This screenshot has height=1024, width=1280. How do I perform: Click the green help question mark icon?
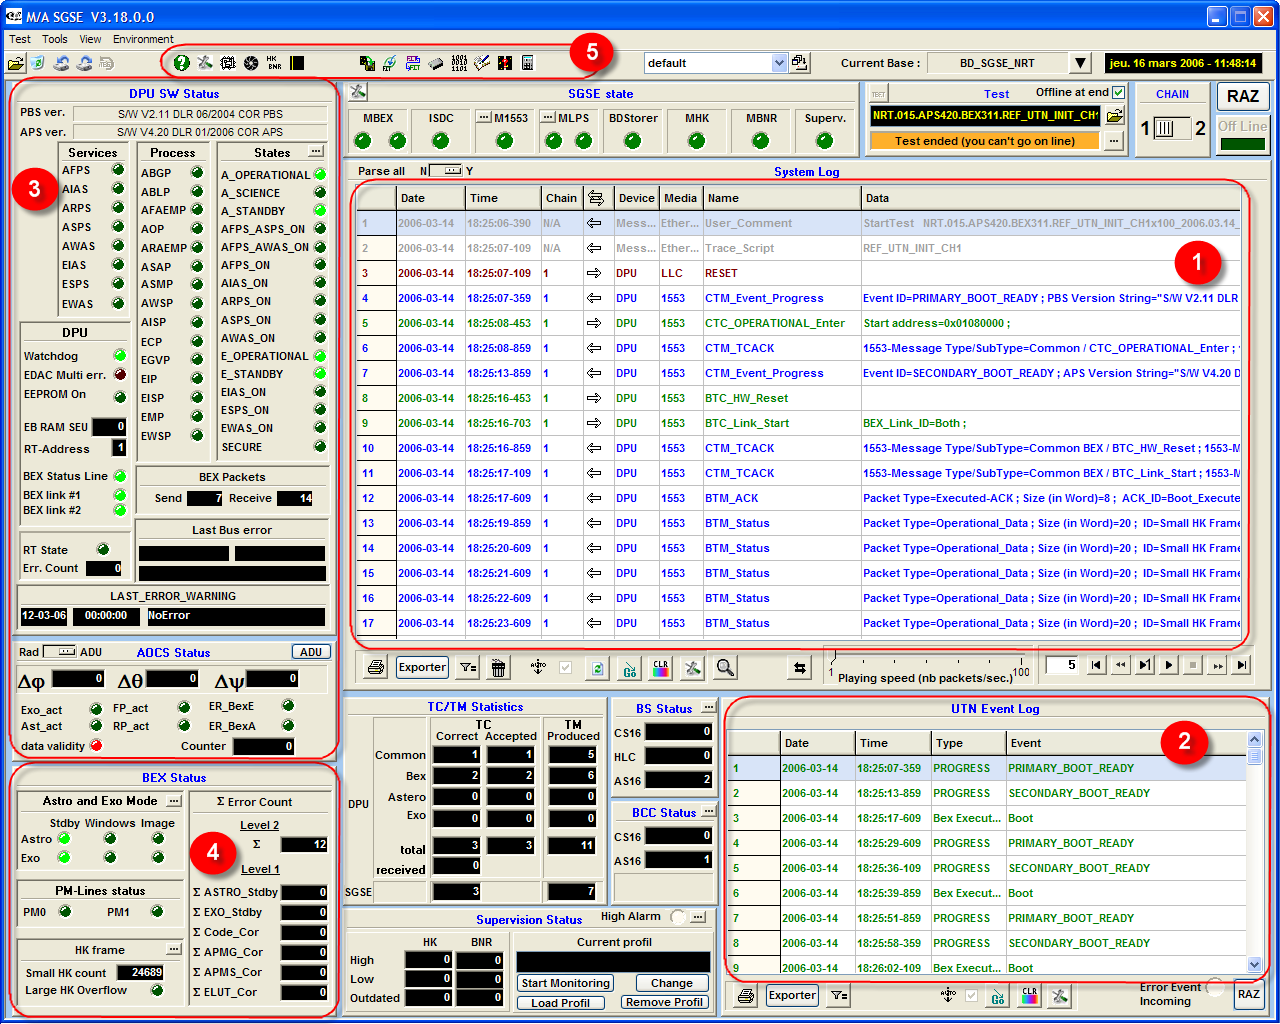[x=181, y=63]
